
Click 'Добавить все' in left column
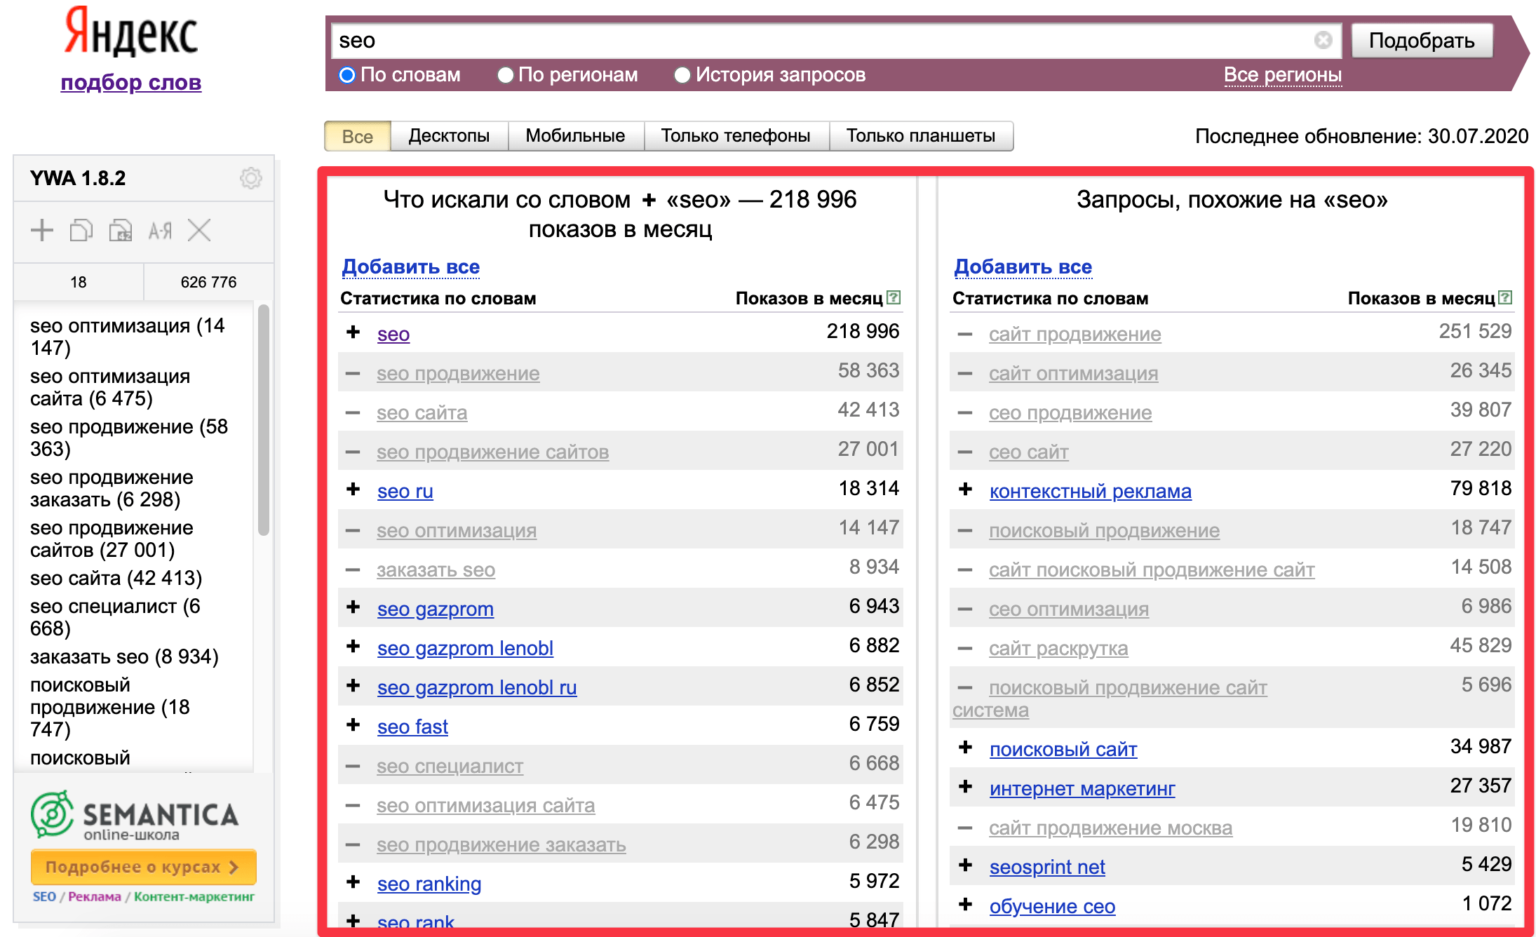pos(411,267)
